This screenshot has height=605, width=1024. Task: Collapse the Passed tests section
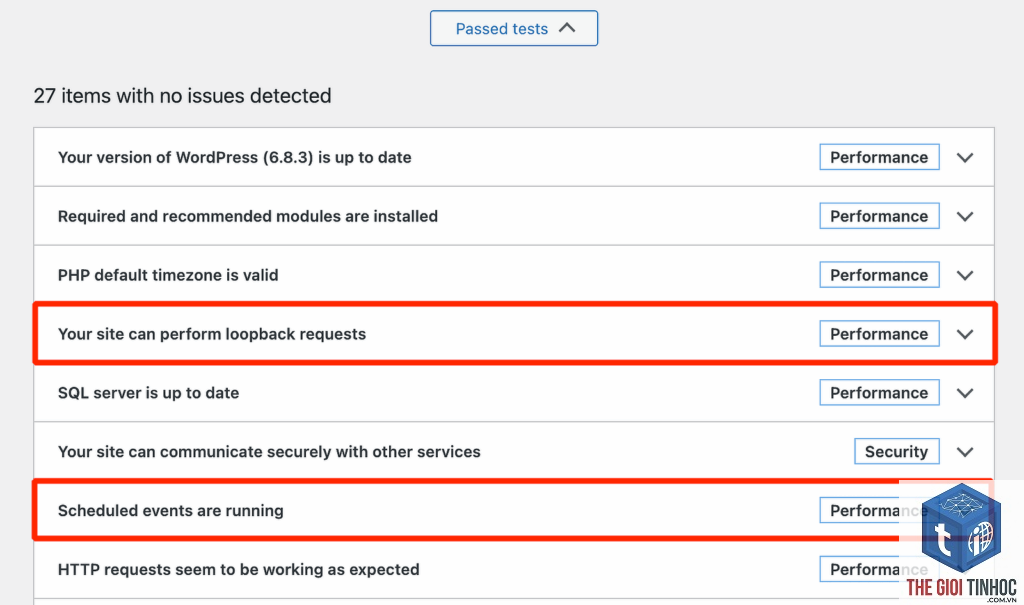(513, 28)
